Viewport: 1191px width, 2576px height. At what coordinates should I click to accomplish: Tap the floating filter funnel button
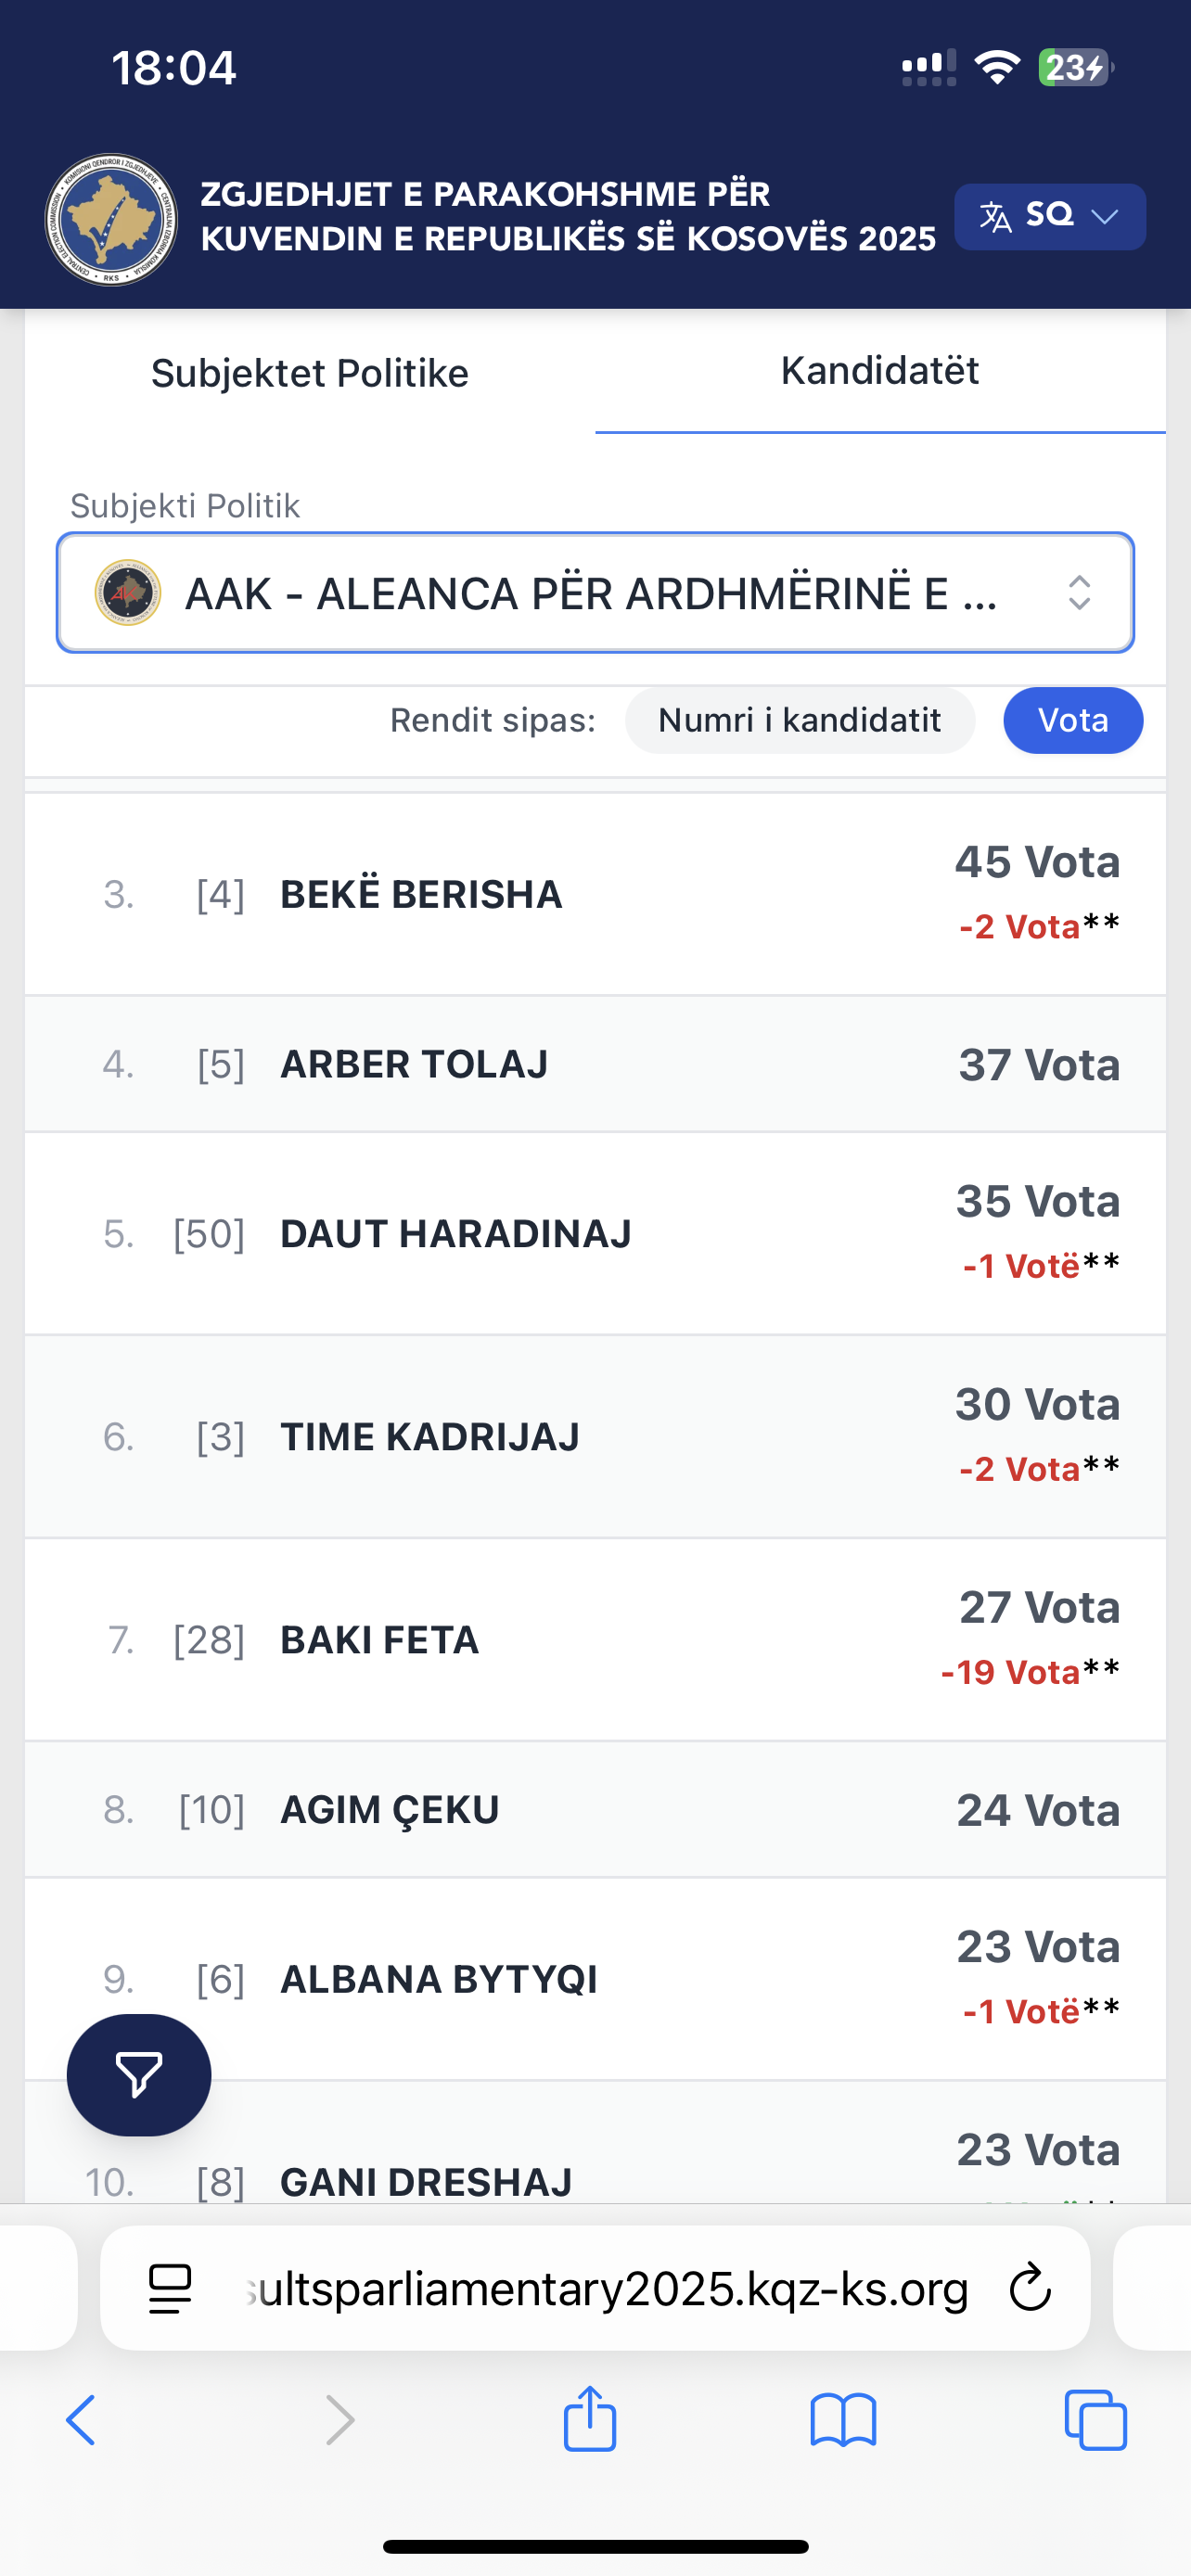(x=139, y=2075)
